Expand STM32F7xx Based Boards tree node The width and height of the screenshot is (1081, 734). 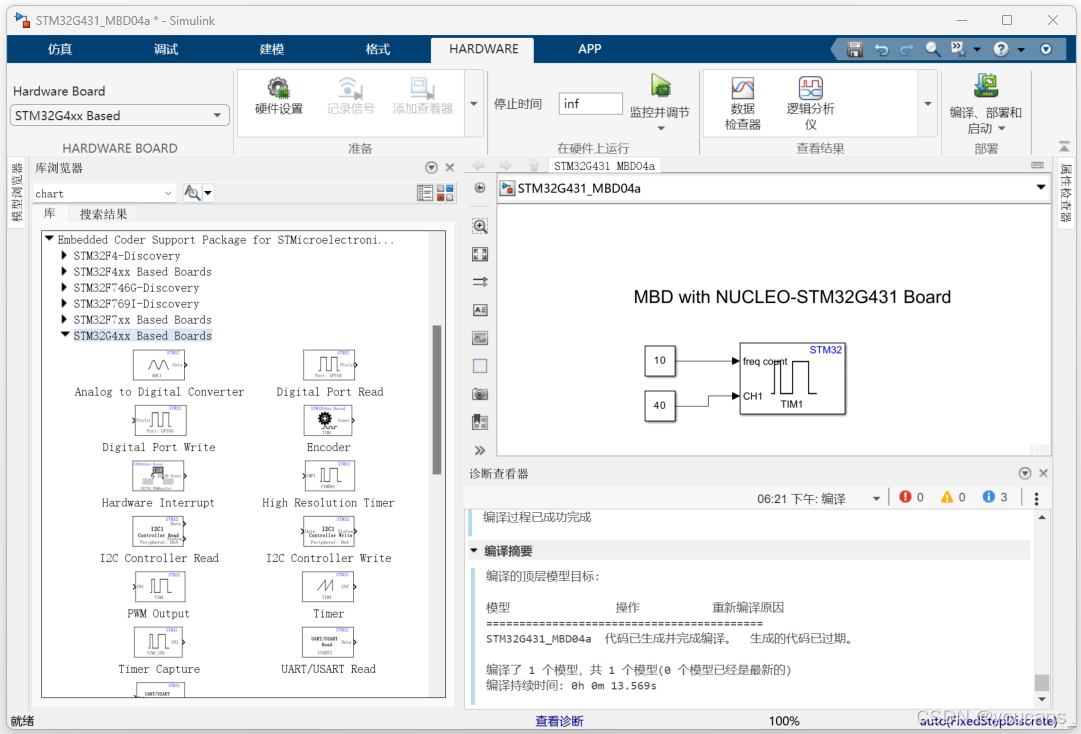click(64, 320)
